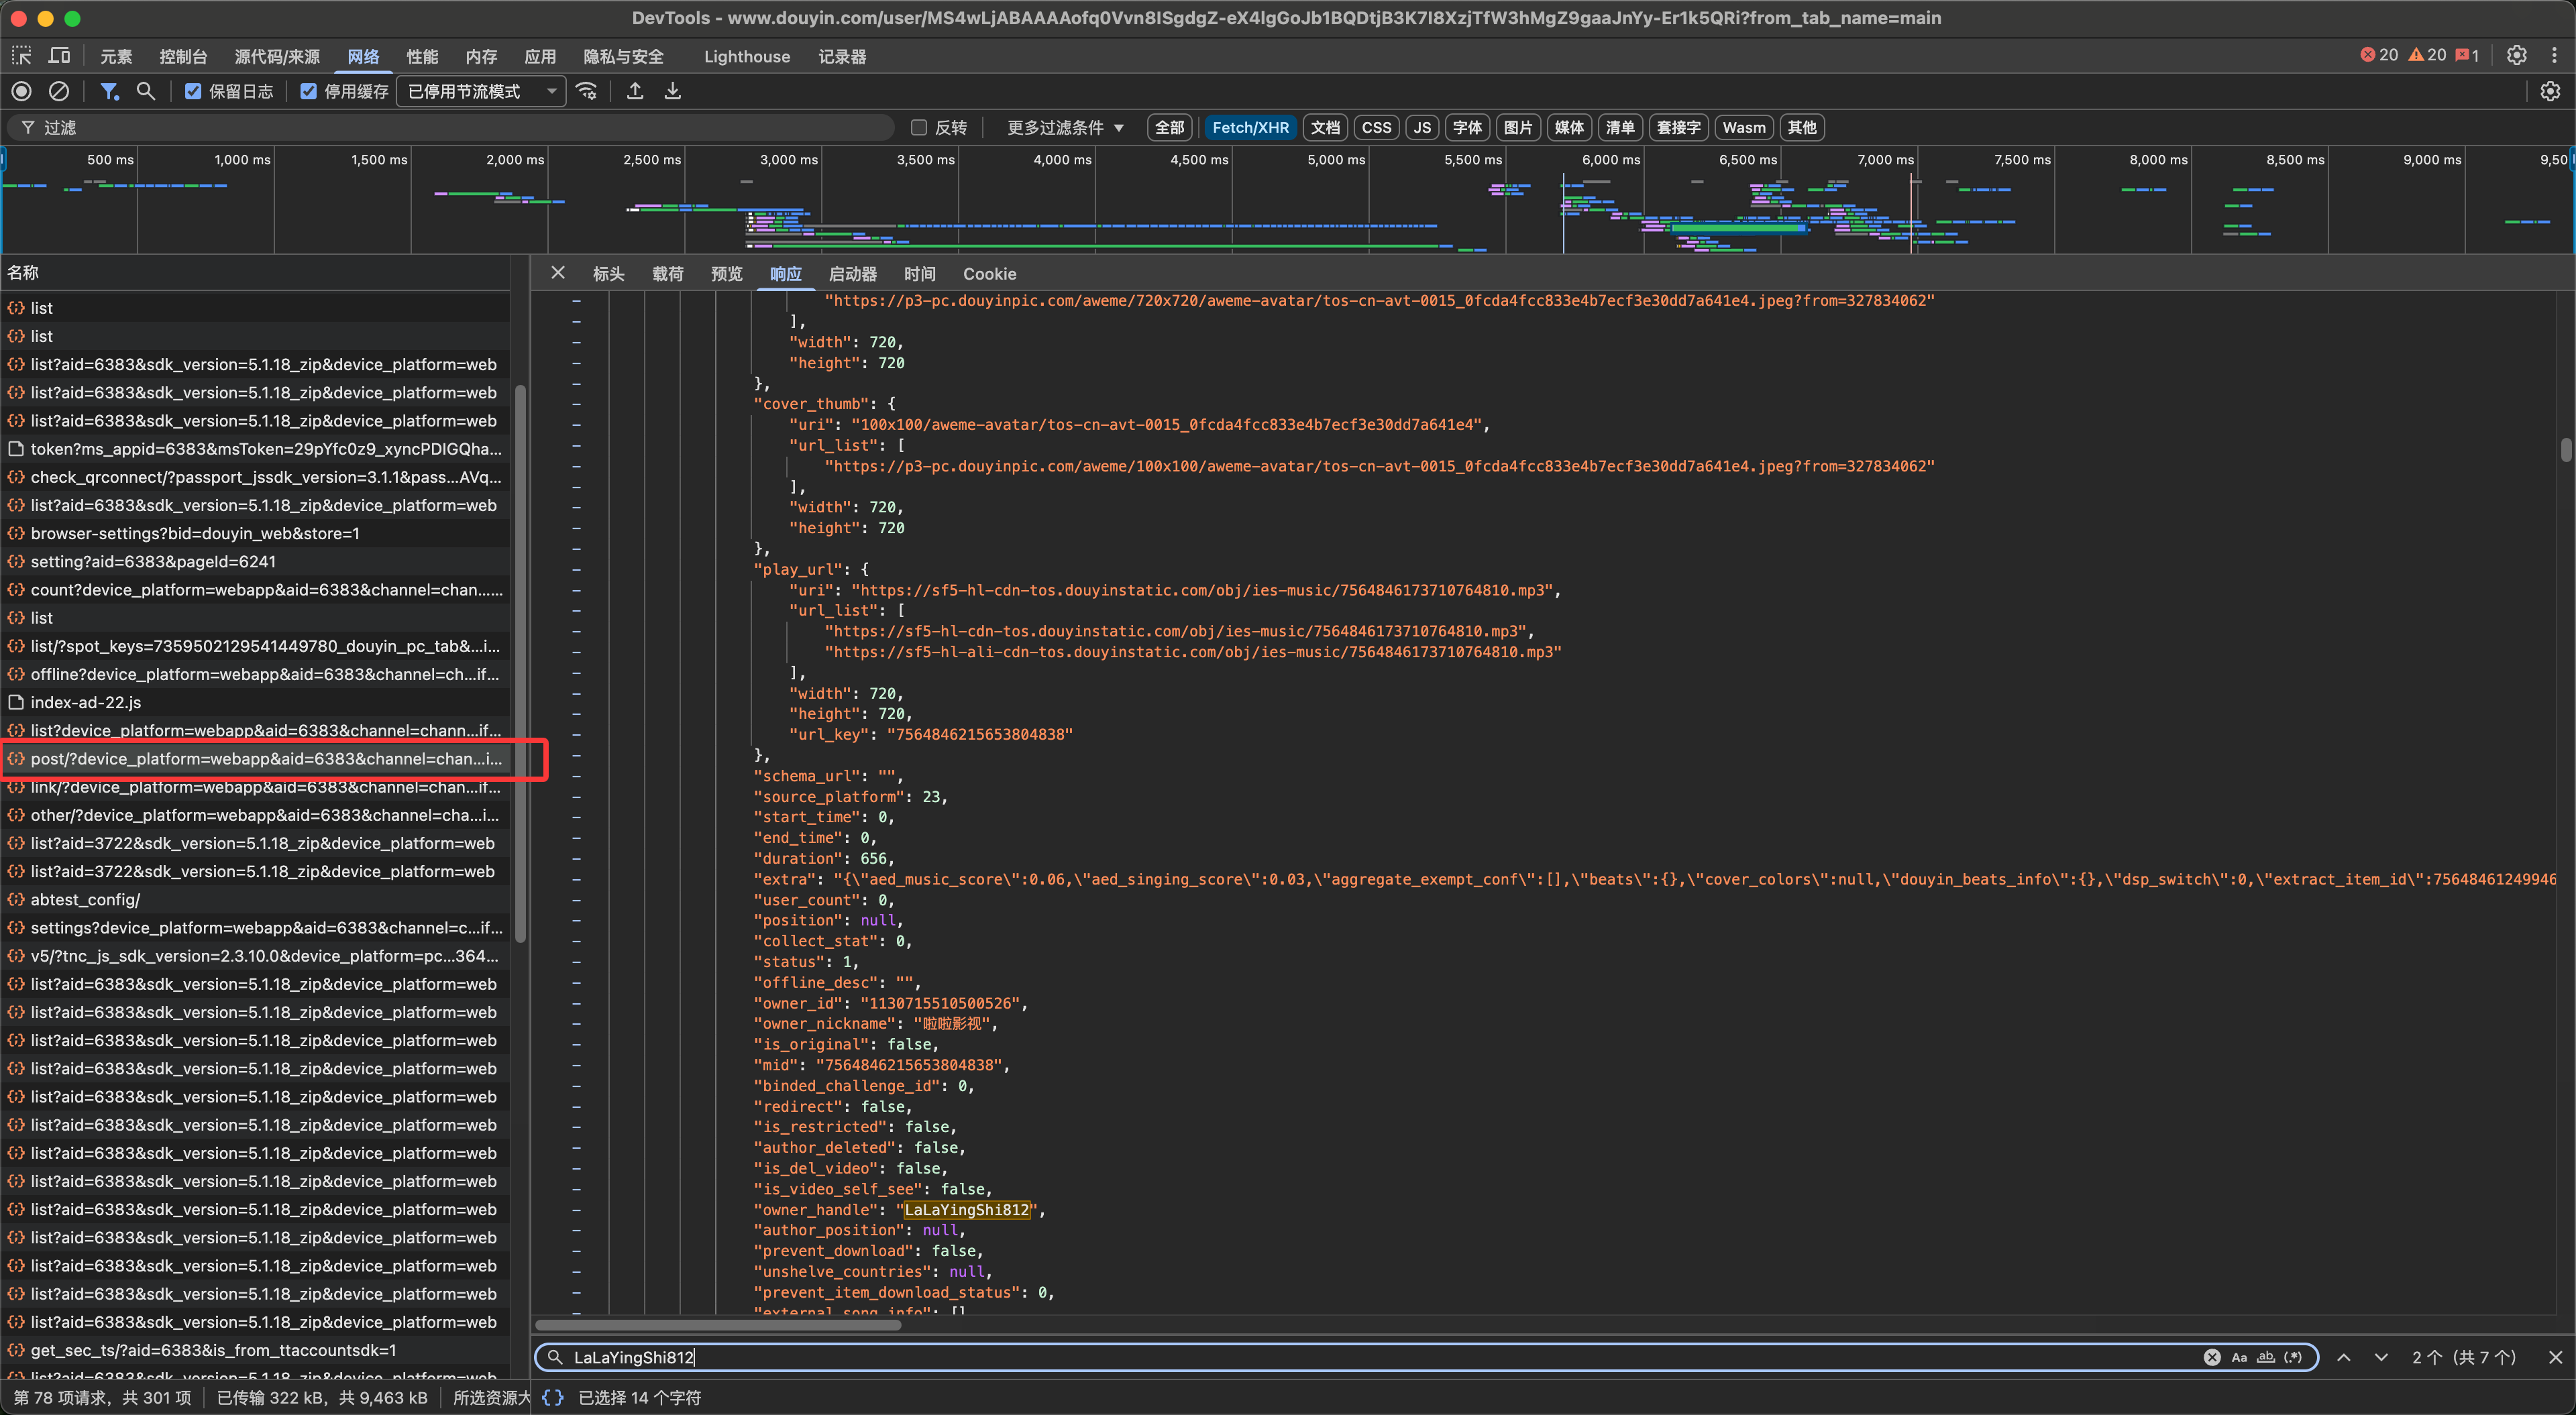The width and height of the screenshot is (2576, 1415).
Task: Select the 全部 filter button
Action: coord(1169,127)
